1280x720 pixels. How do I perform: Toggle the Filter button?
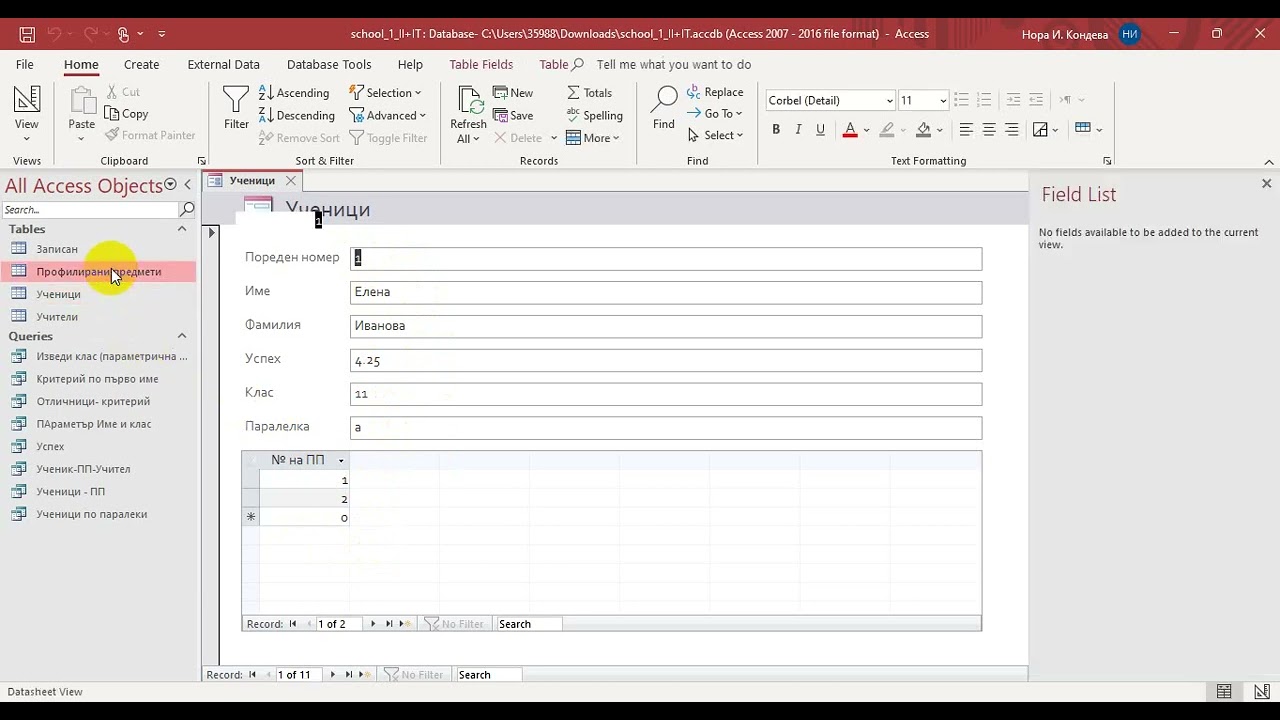point(236,108)
